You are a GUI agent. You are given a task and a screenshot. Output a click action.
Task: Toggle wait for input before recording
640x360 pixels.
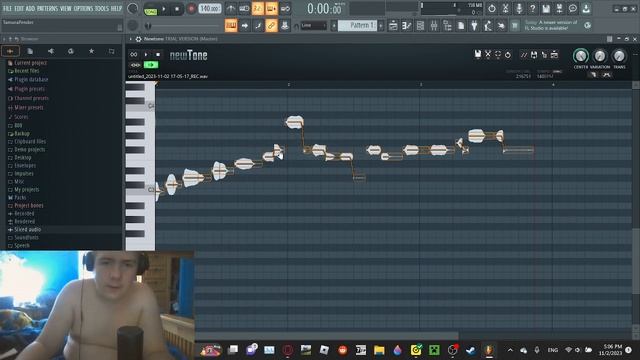(244, 9)
